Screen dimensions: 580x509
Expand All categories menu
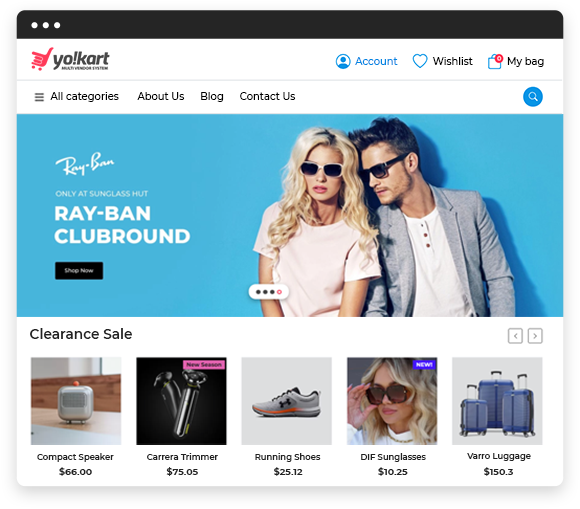[84, 97]
